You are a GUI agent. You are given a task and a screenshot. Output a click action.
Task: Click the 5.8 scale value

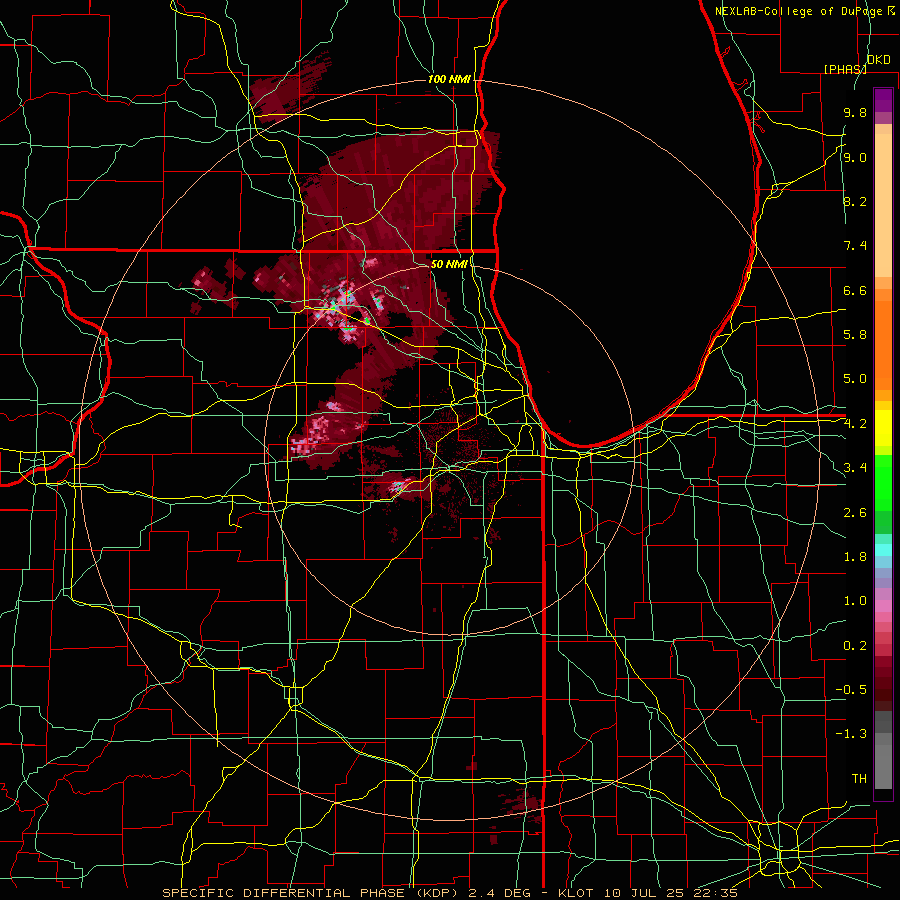click(x=855, y=335)
